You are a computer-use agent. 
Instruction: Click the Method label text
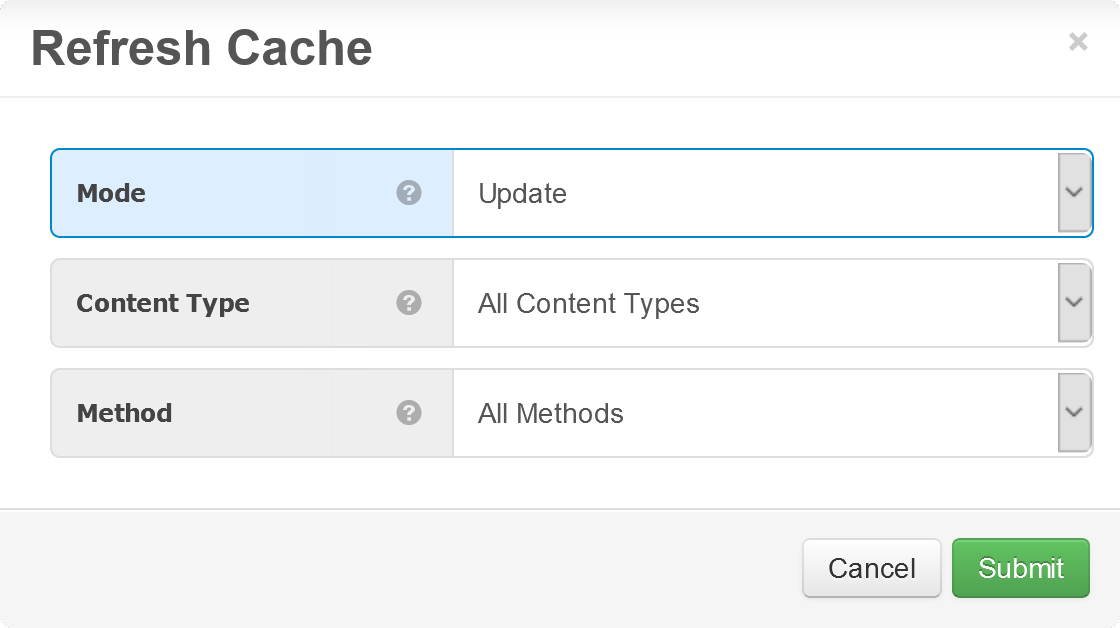[124, 413]
